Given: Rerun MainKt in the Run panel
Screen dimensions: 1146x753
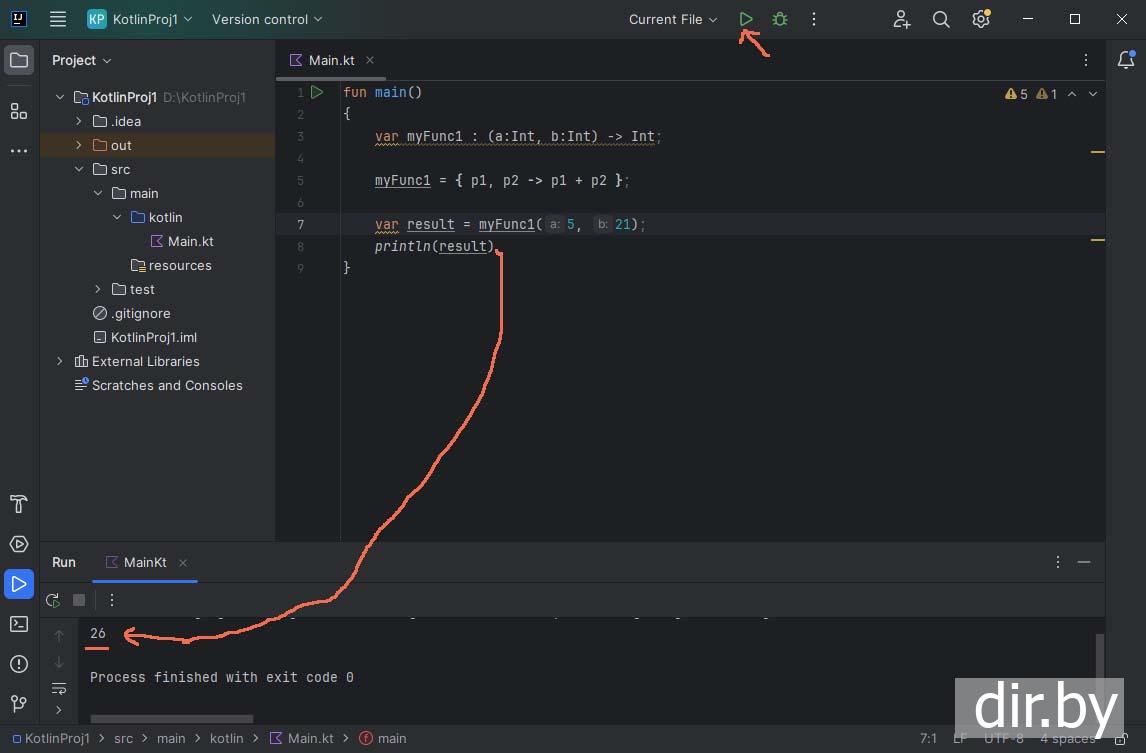Looking at the screenshot, I should pyautogui.click(x=53, y=600).
